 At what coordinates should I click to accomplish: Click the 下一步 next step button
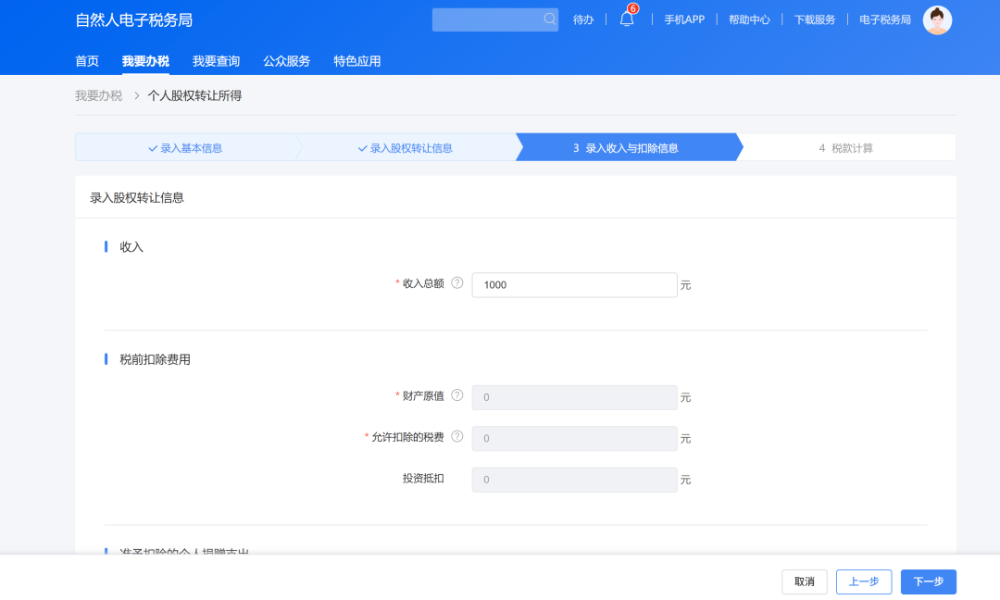928,581
